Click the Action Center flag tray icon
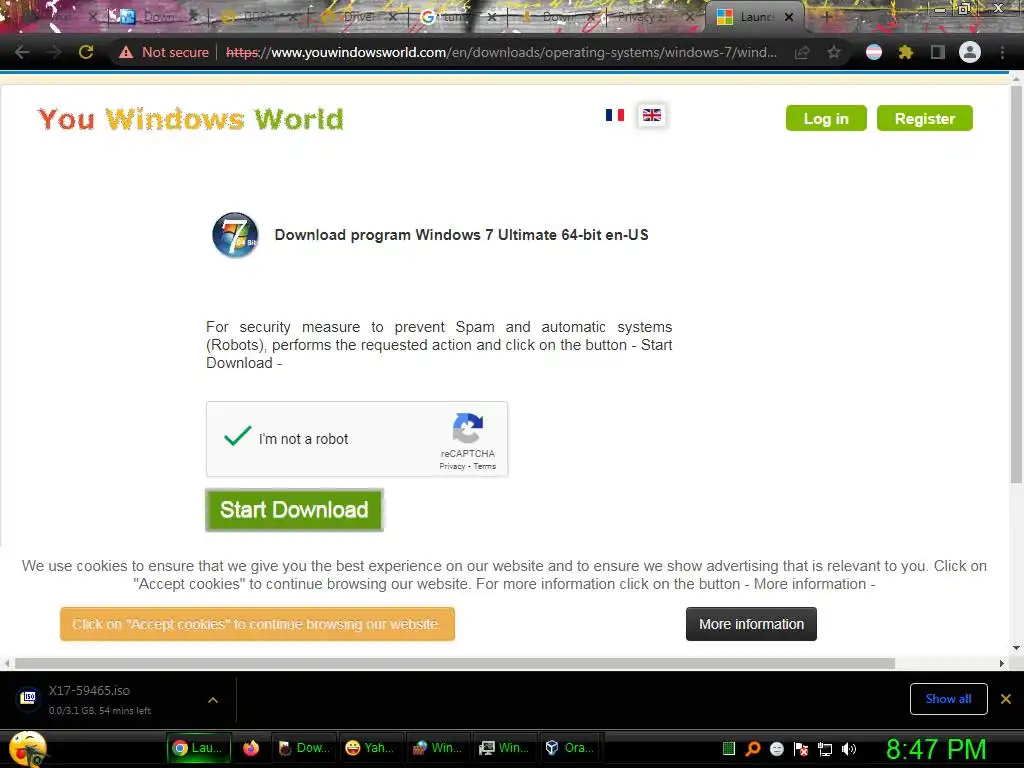The image size is (1024, 768). click(x=801, y=749)
